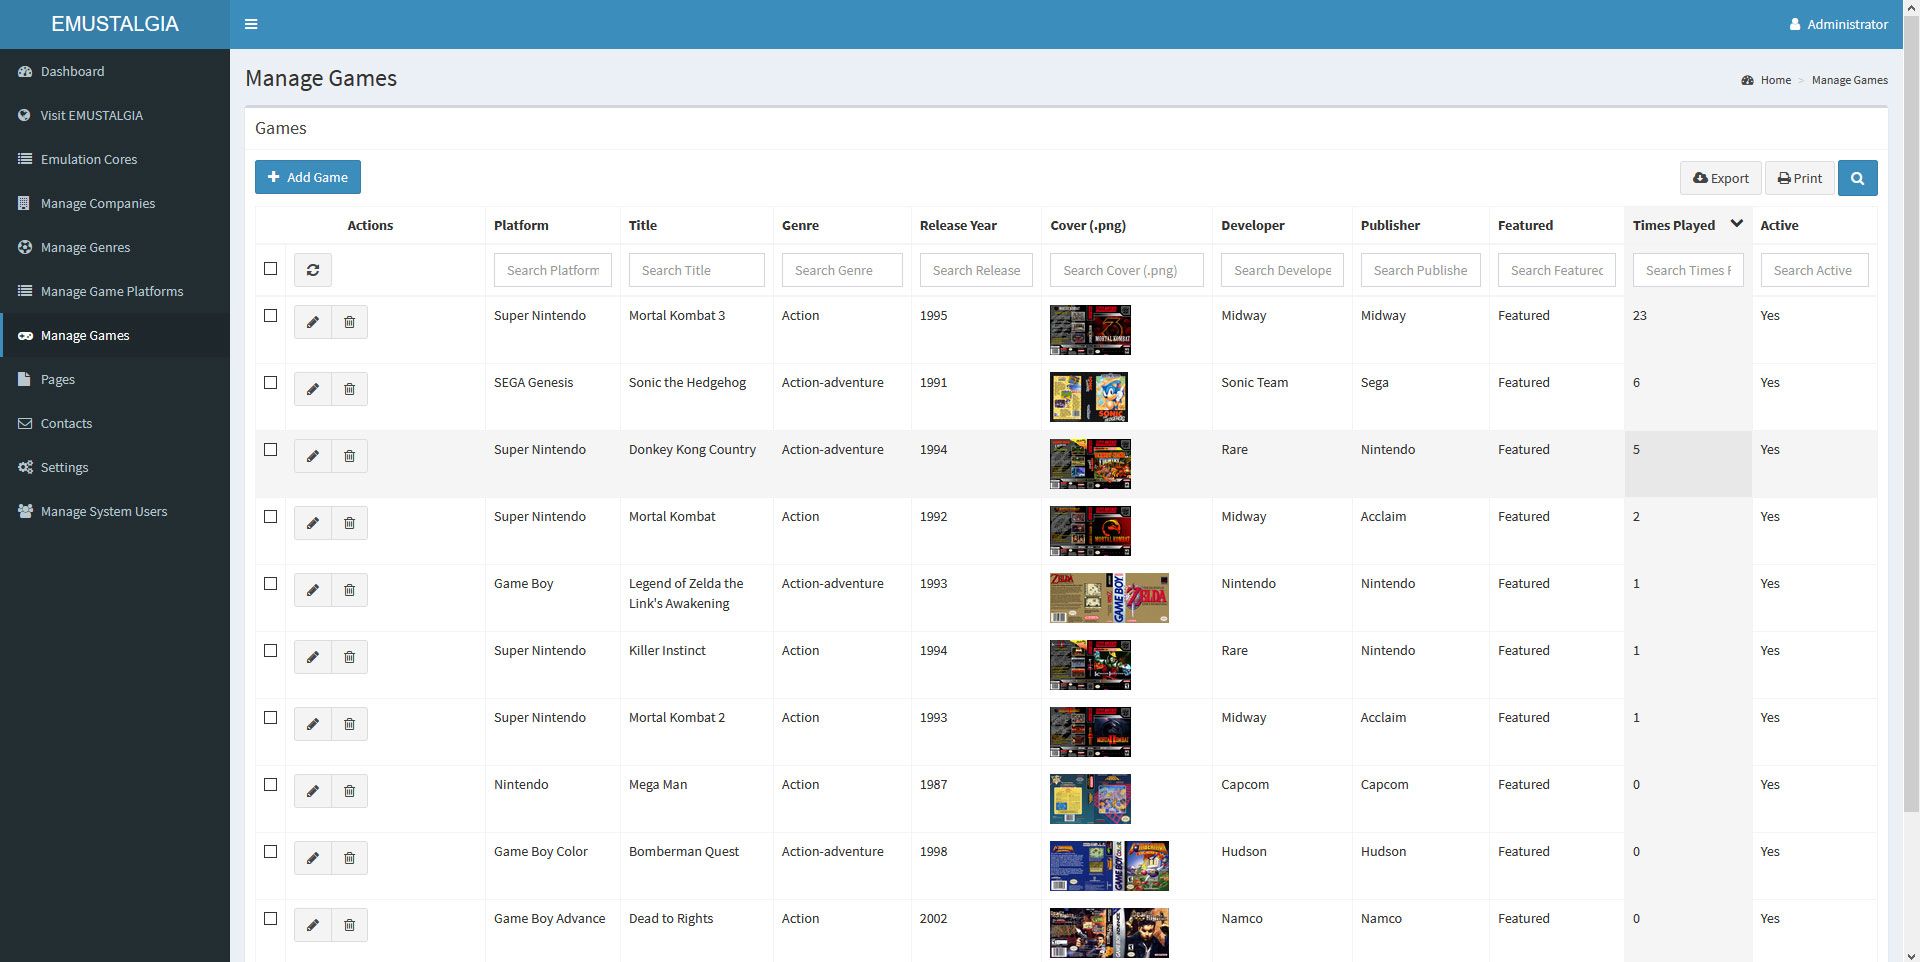This screenshot has width=1920, height=962.
Task: Click the refresh icon in filter row
Action: tap(313, 270)
